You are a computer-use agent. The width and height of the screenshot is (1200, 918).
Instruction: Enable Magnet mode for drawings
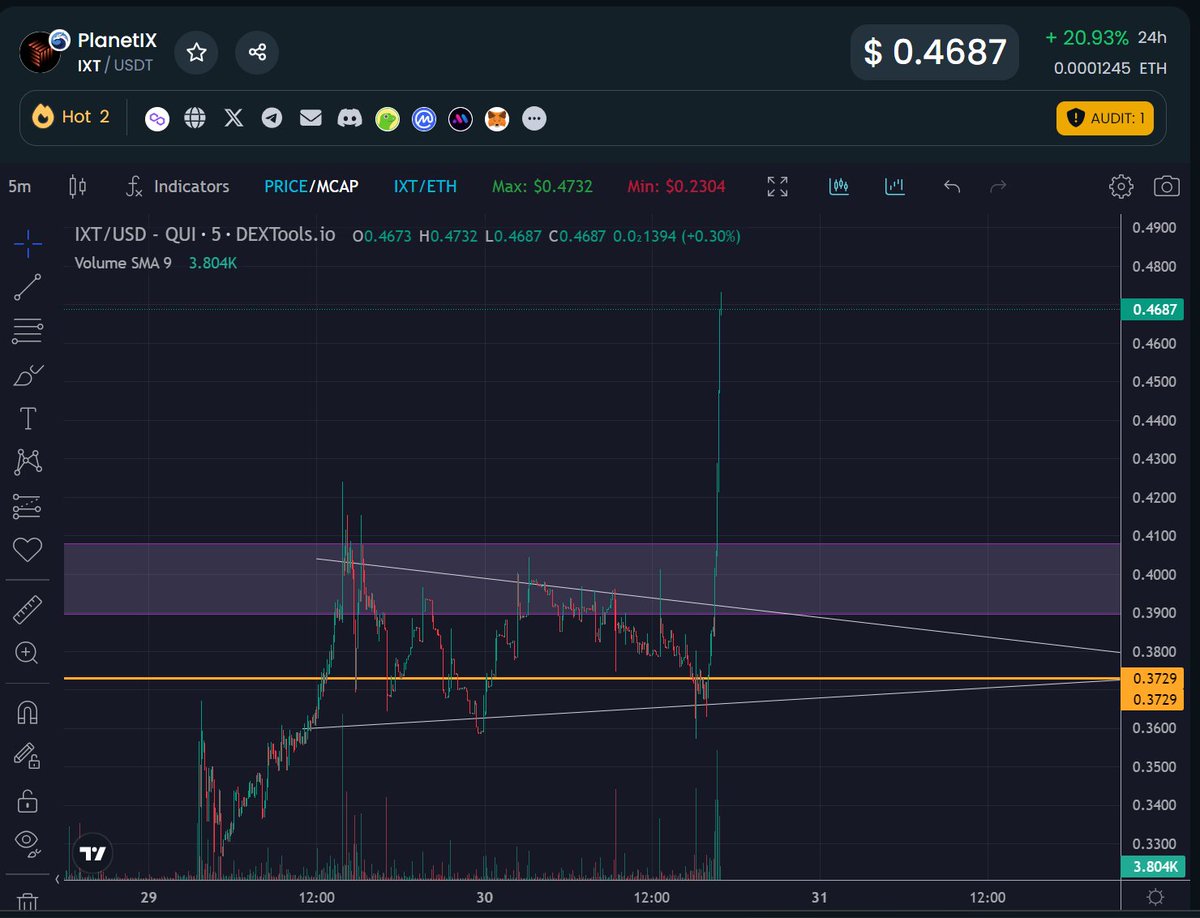(27, 711)
